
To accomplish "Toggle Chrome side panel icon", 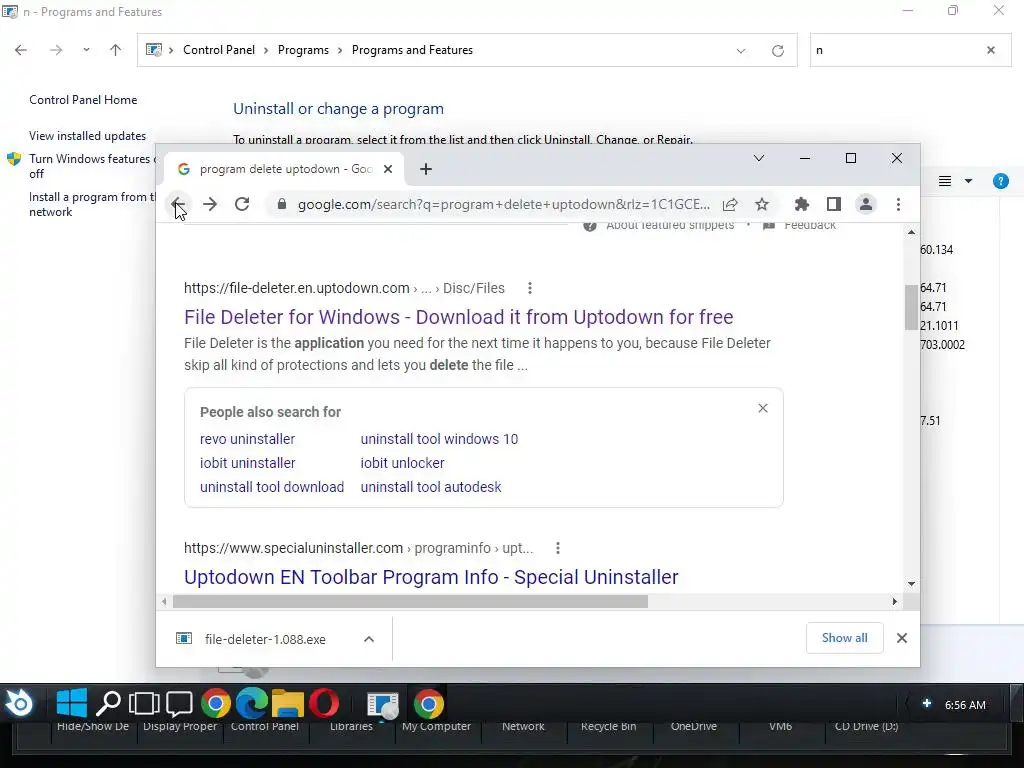I will click(833, 204).
